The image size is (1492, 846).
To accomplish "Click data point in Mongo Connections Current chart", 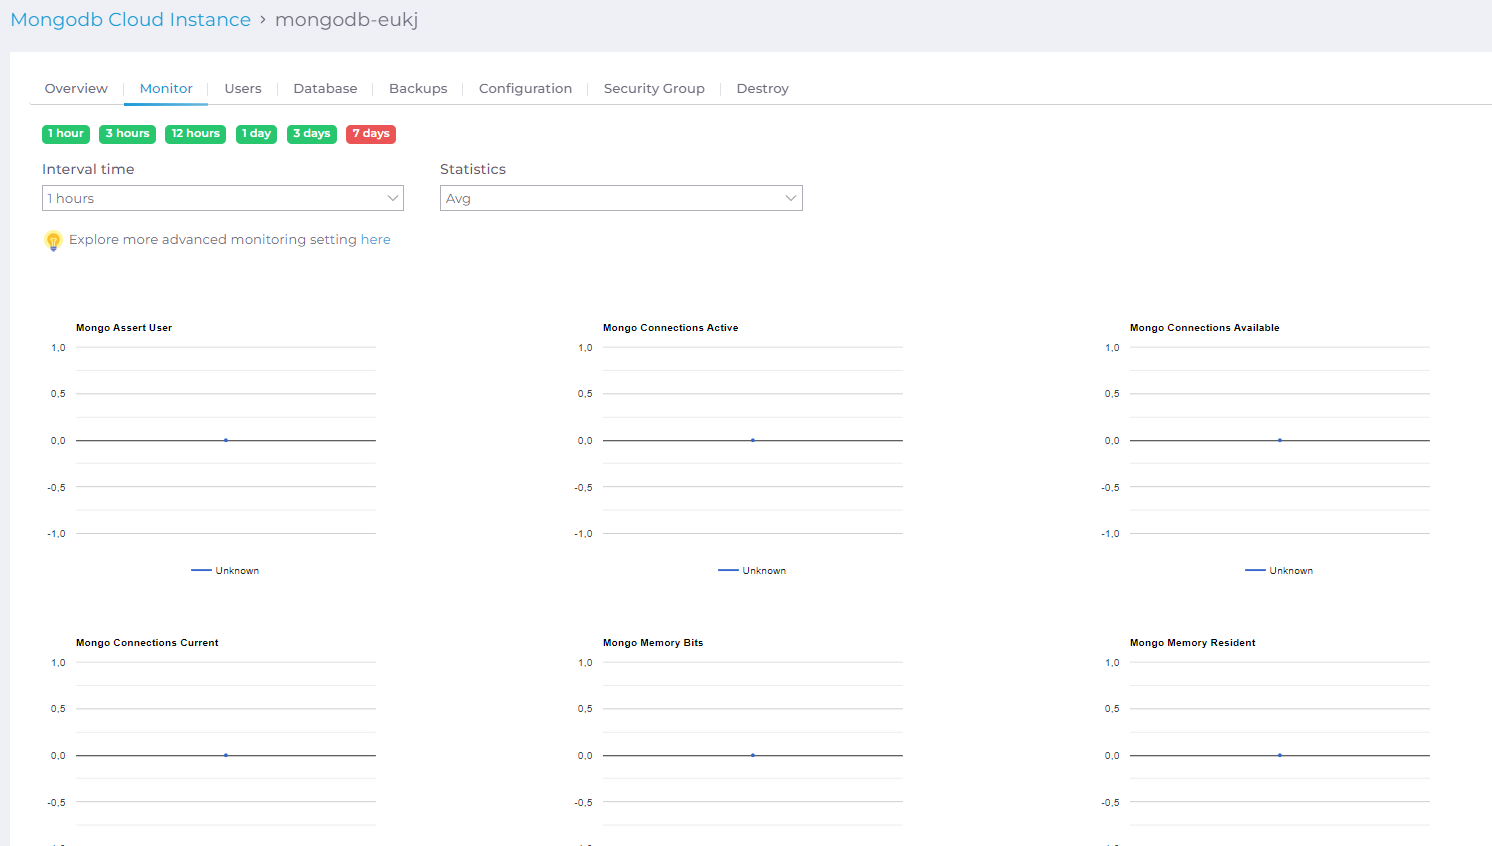I will pyautogui.click(x=226, y=755).
